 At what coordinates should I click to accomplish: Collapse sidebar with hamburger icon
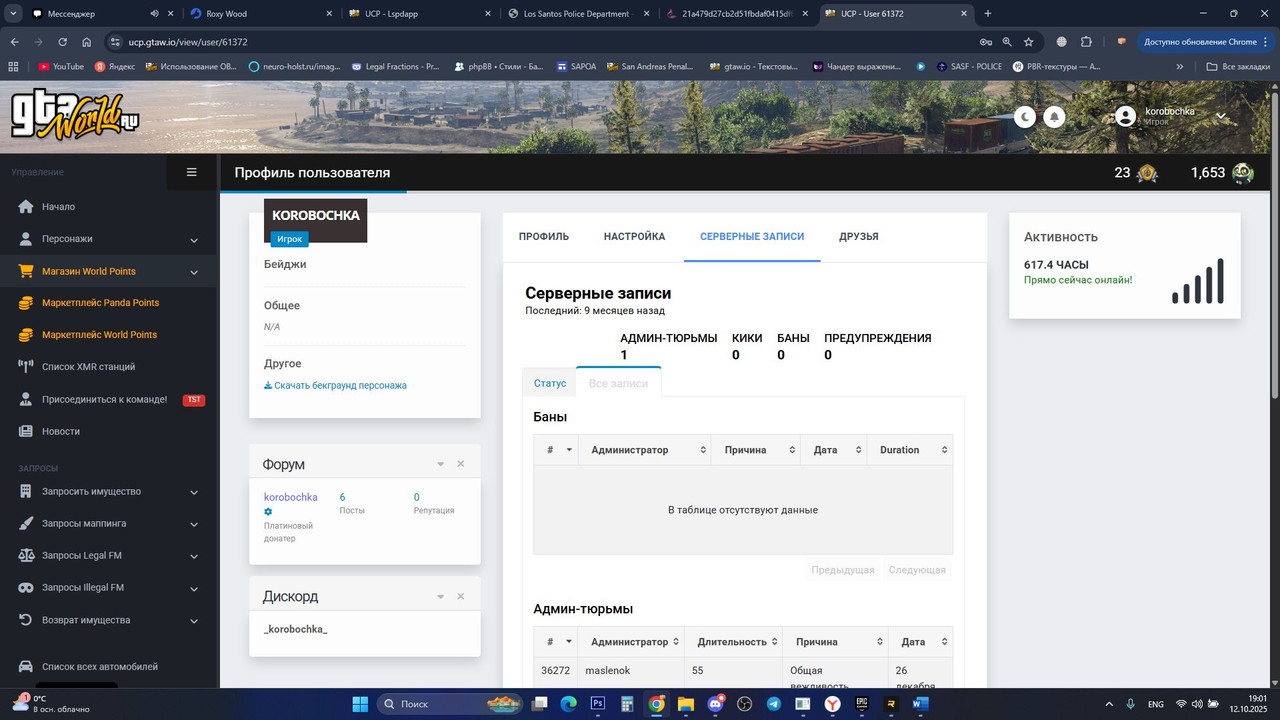(192, 172)
